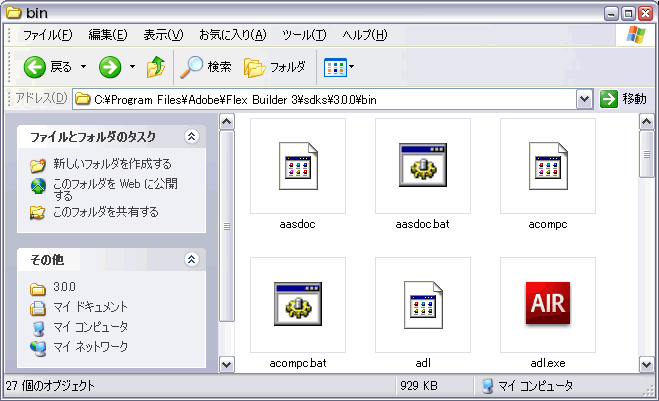Click the 27 個のオブジェクト status text
The height and width of the screenshot is (401, 659).
pyautogui.click(x=50, y=385)
